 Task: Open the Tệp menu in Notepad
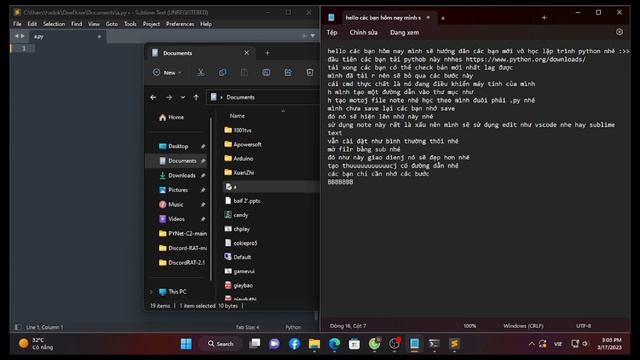tap(332, 32)
